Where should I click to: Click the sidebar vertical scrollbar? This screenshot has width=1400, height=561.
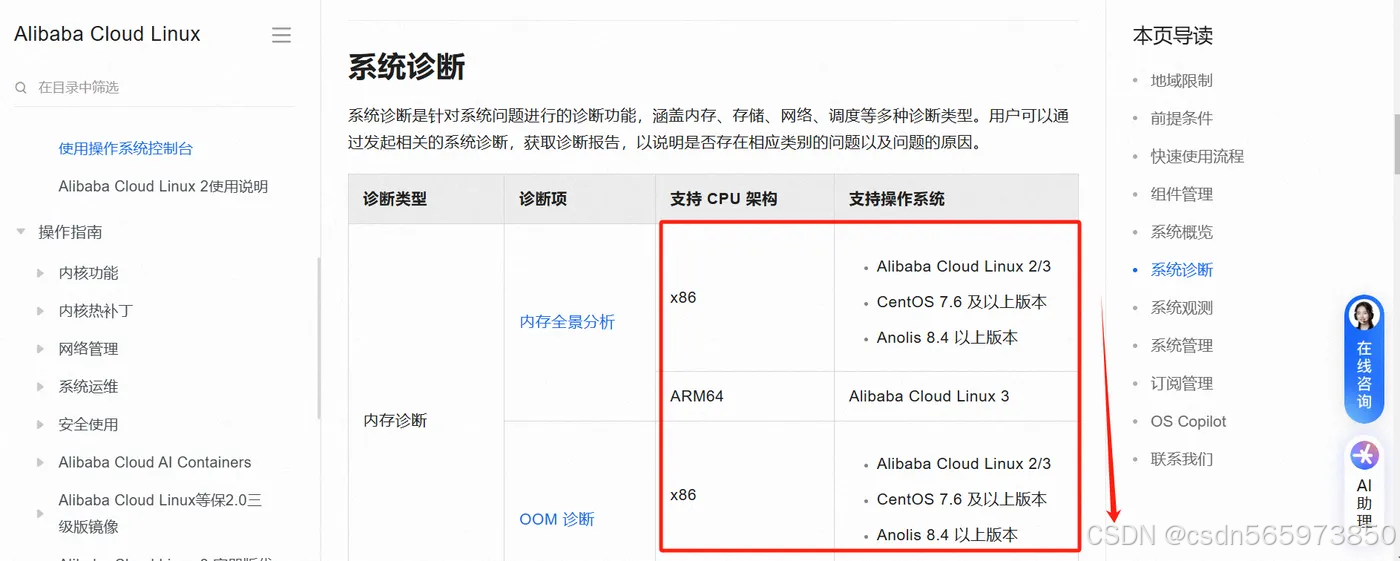319,338
